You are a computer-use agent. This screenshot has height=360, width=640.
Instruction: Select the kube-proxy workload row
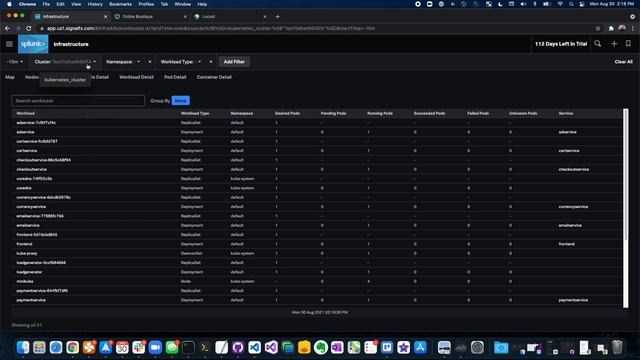pos(317,253)
